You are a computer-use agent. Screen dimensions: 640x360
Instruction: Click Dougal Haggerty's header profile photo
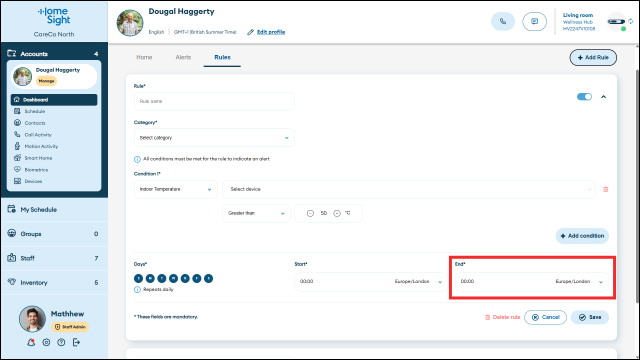pyautogui.click(x=130, y=23)
